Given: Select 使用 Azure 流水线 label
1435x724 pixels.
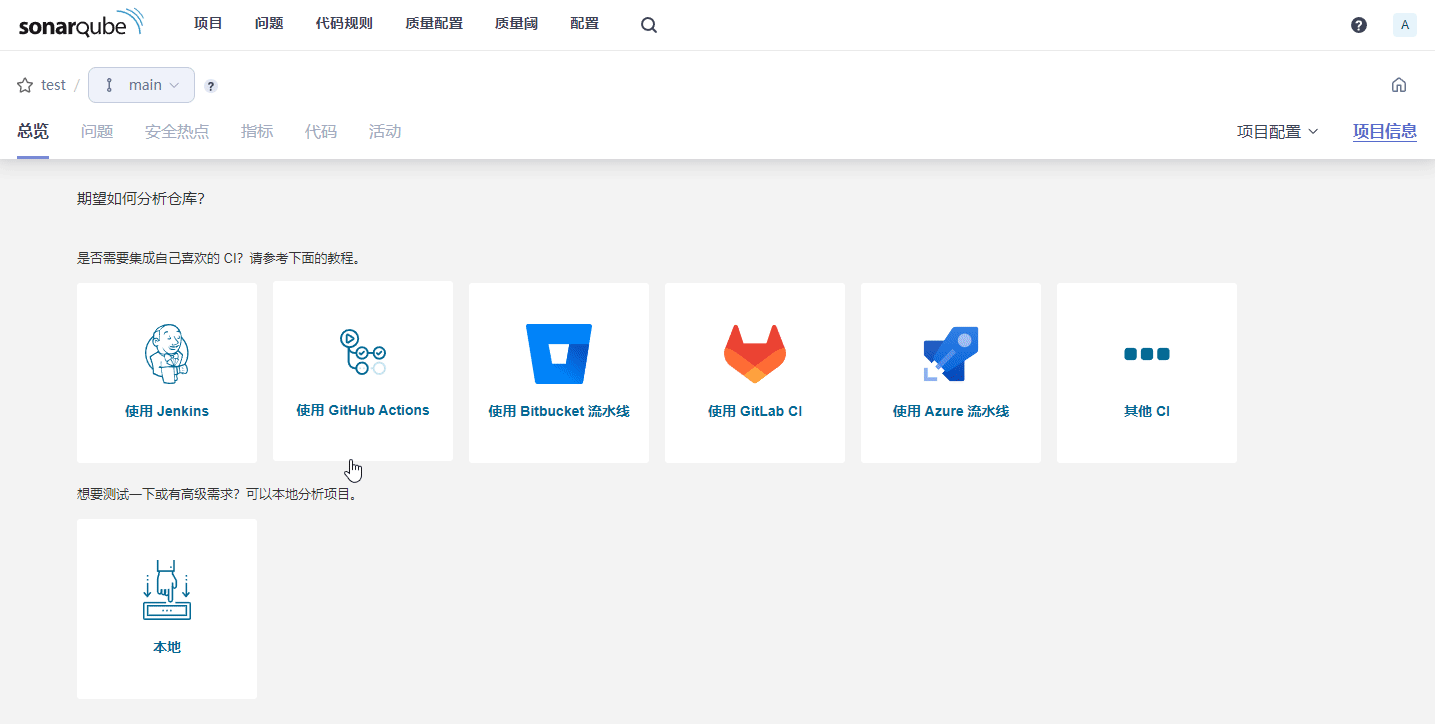Looking at the screenshot, I should click(x=951, y=411).
